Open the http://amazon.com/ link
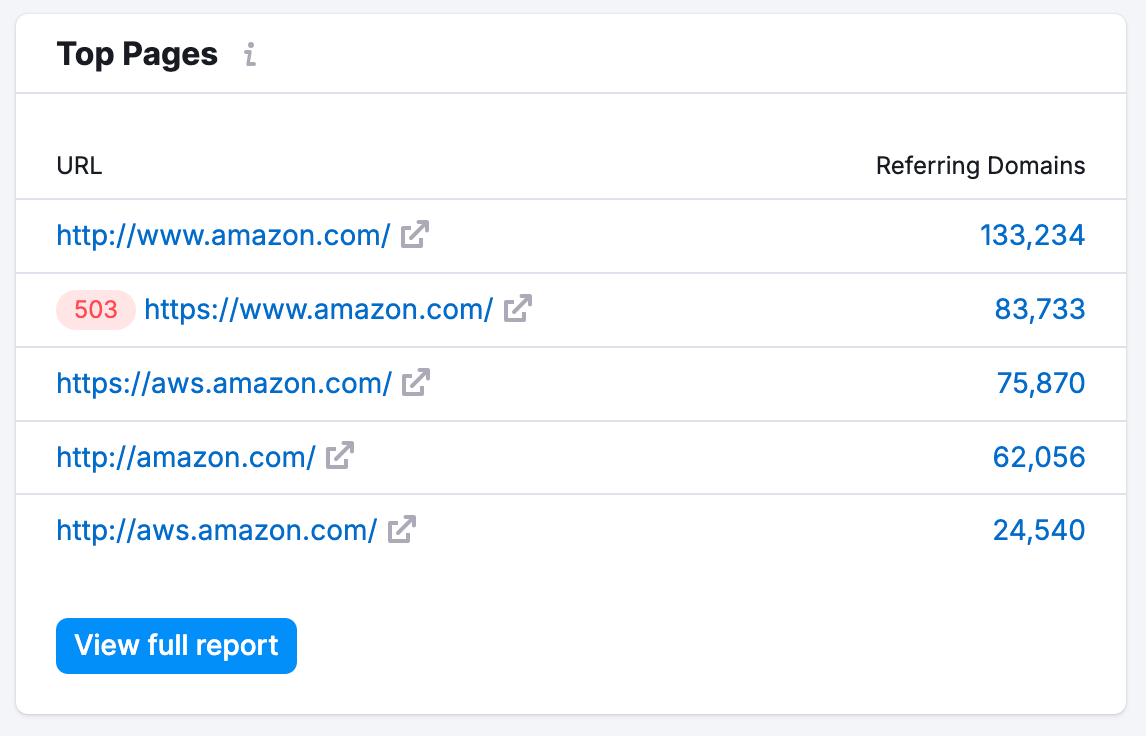Screen dimensions: 1146x736 coord(185,457)
